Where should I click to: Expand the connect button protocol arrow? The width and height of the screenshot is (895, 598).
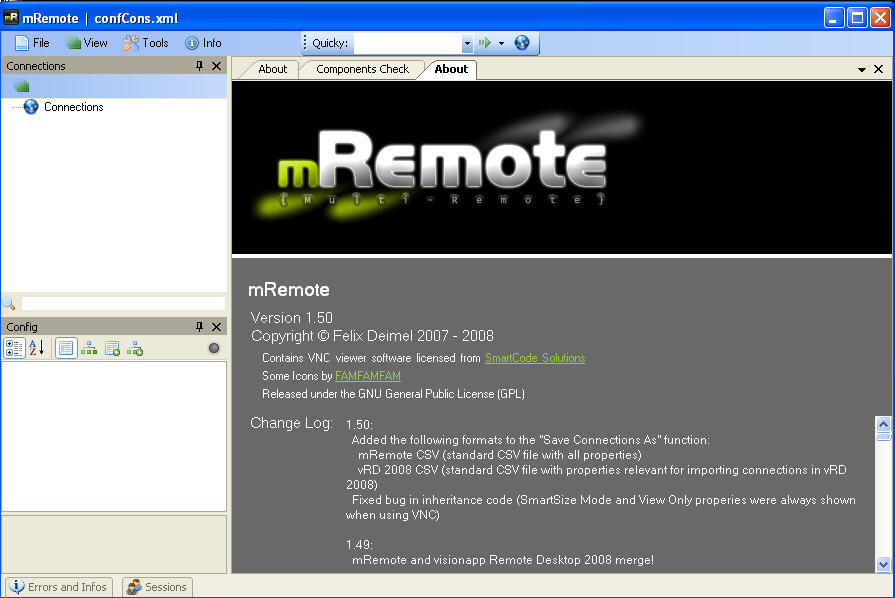(501, 44)
